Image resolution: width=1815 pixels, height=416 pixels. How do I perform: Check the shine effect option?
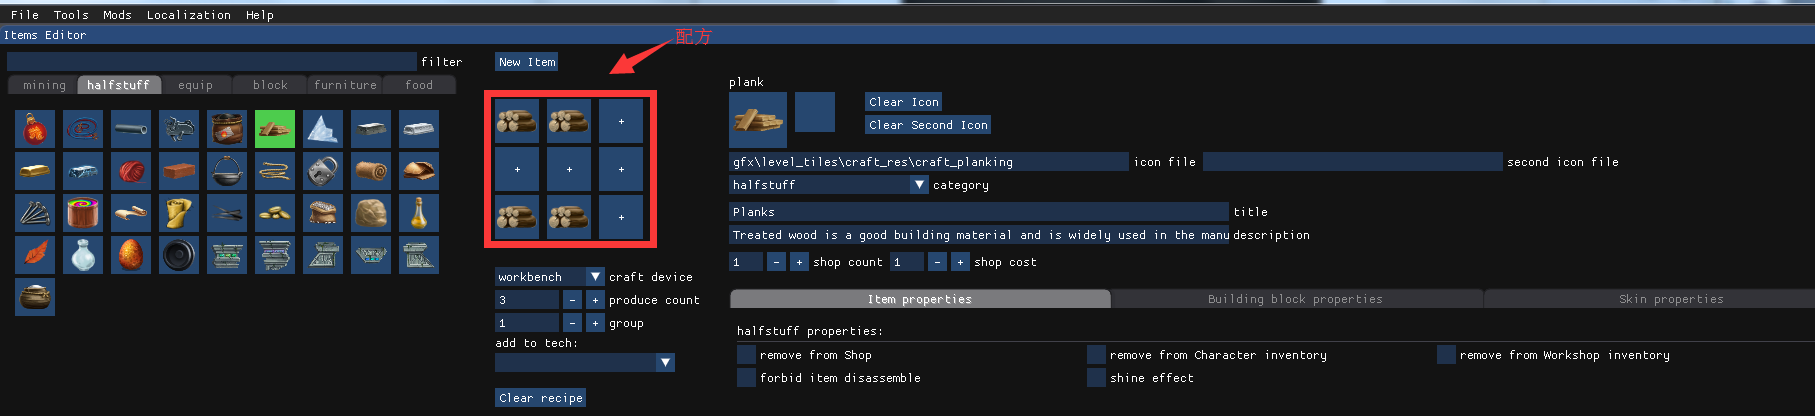pyautogui.click(x=1096, y=377)
